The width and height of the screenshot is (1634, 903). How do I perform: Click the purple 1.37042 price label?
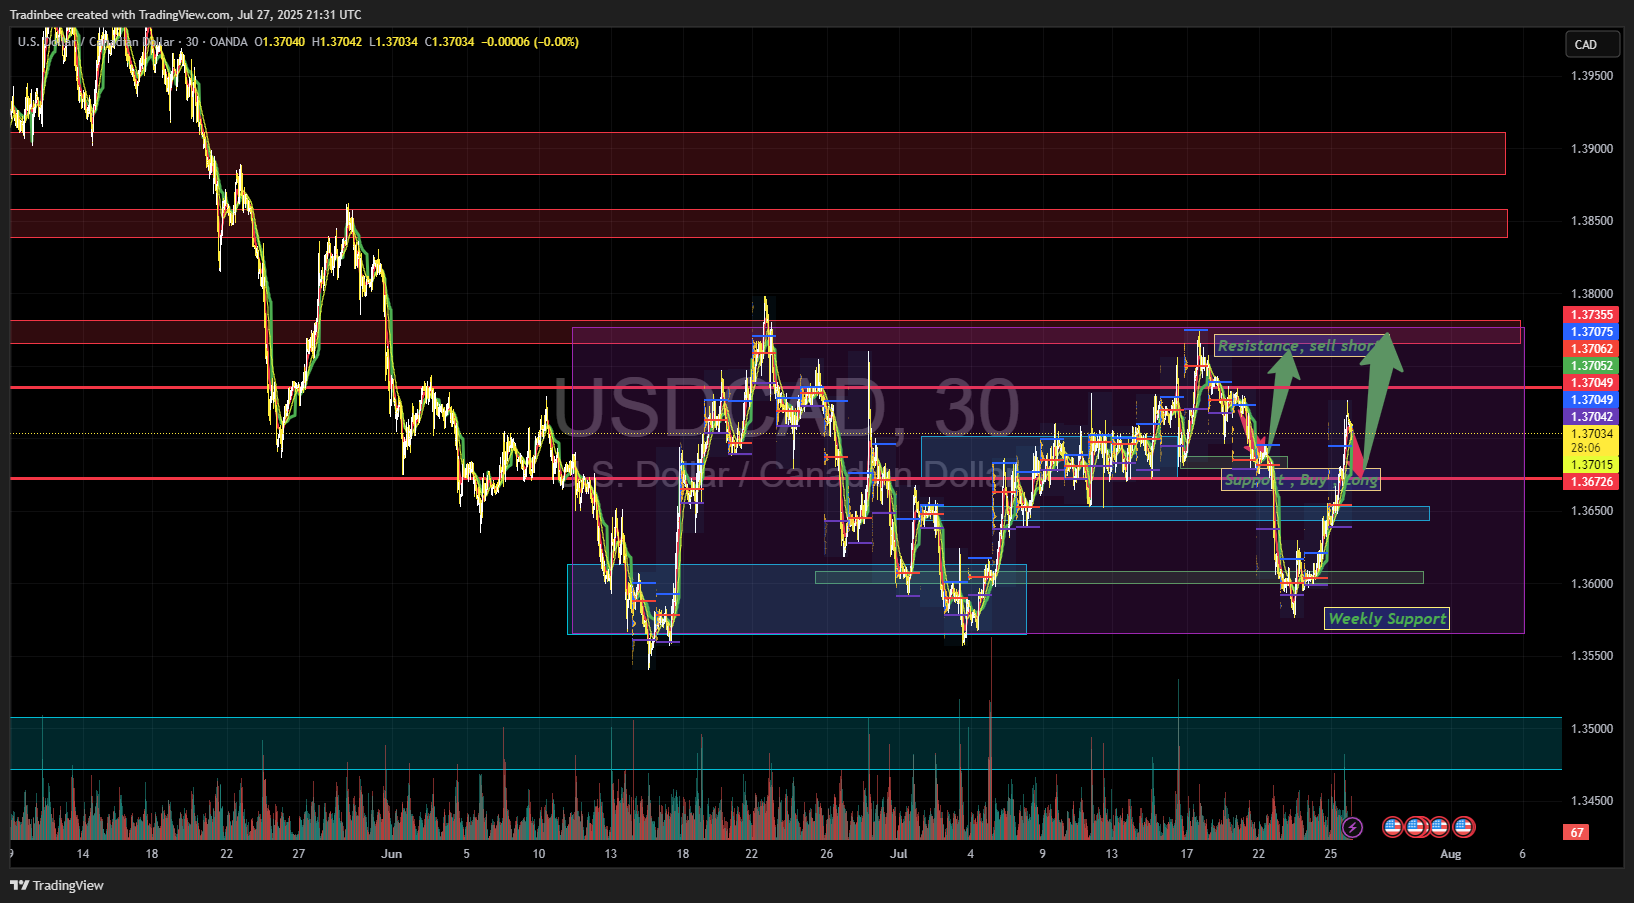(1591, 417)
